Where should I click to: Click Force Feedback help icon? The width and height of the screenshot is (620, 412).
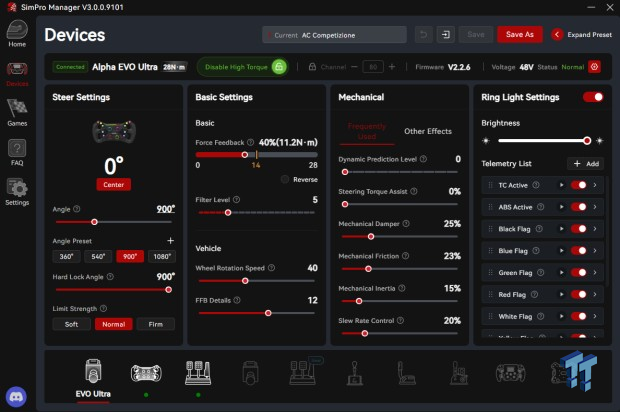pyautogui.click(x=250, y=142)
